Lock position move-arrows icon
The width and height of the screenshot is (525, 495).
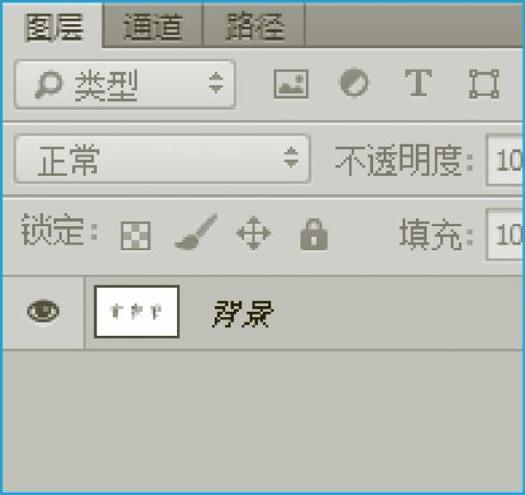coord(253,233)
